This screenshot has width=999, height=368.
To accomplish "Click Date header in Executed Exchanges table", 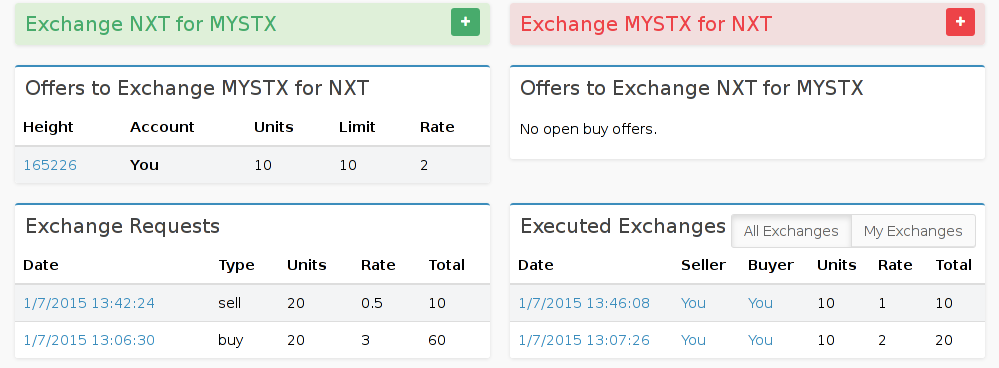I will coord(536,265).
